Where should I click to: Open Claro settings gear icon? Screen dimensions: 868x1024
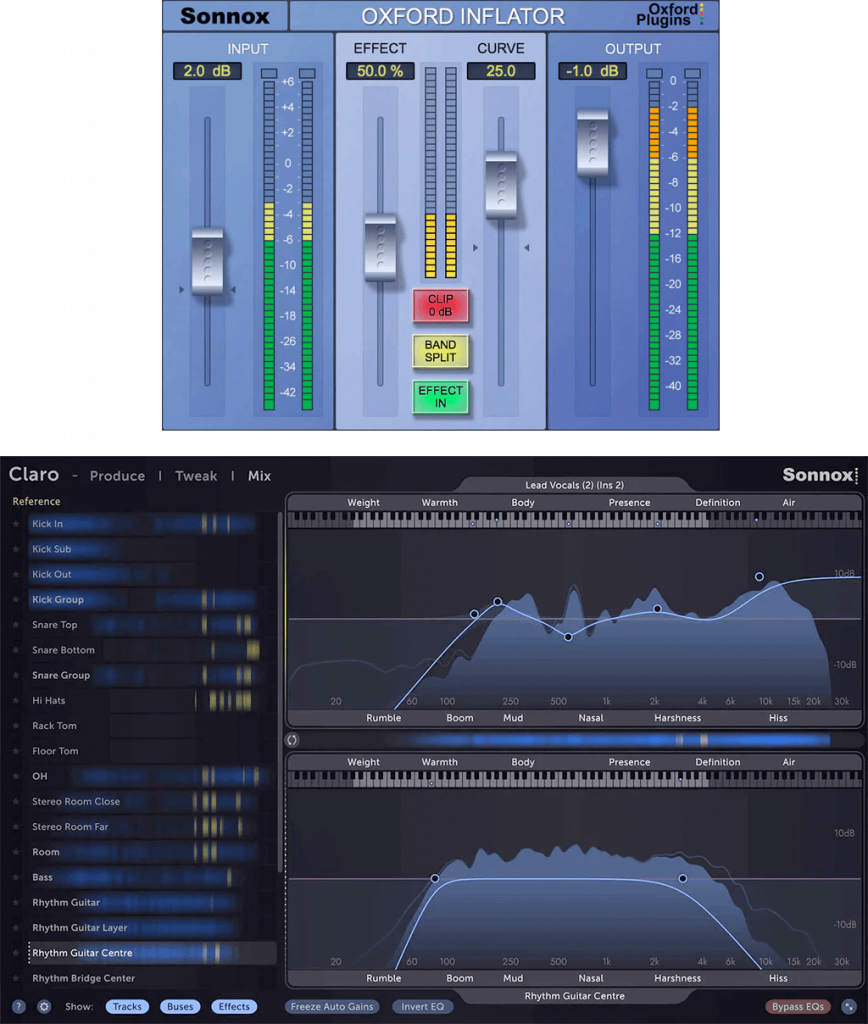pyautogui.click(x=44, y=1006)
